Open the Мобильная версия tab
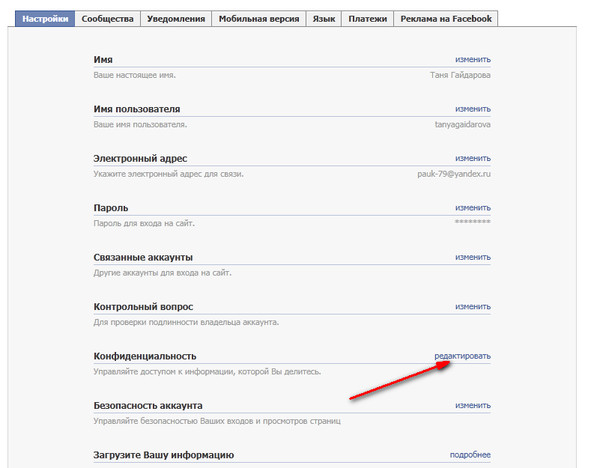 click(259, 19)
